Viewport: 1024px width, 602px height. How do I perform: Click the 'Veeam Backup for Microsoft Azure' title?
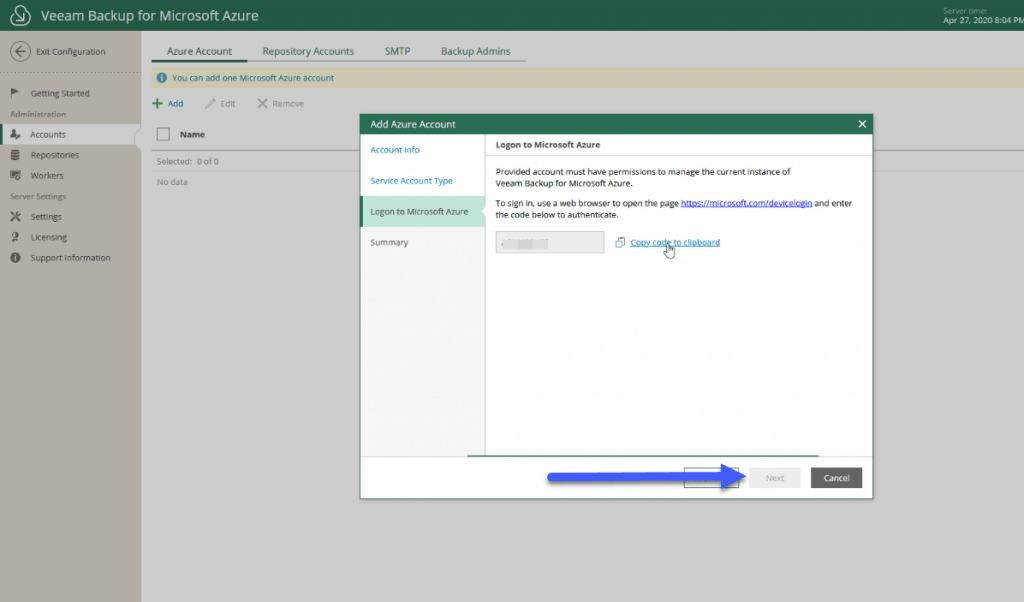click(x=150, y=16)
